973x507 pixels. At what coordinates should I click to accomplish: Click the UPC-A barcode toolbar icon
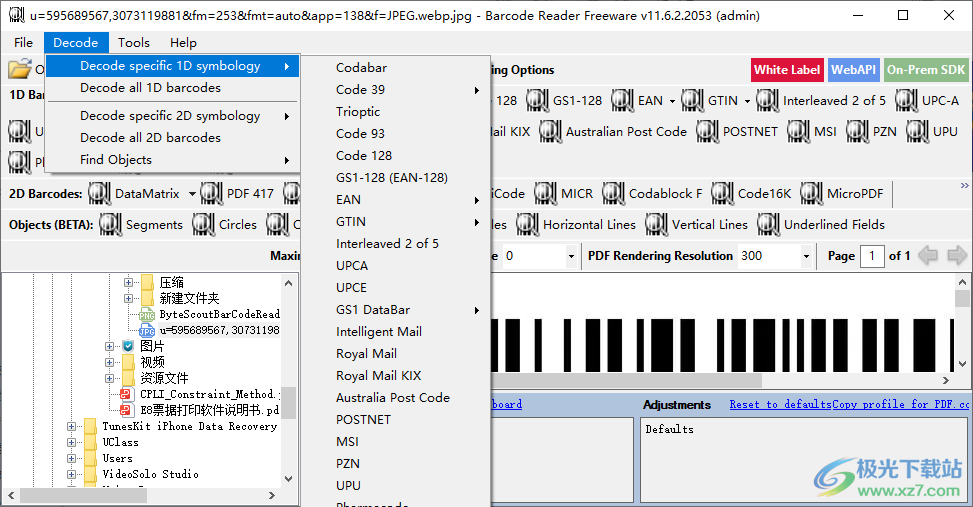[907, 101]
